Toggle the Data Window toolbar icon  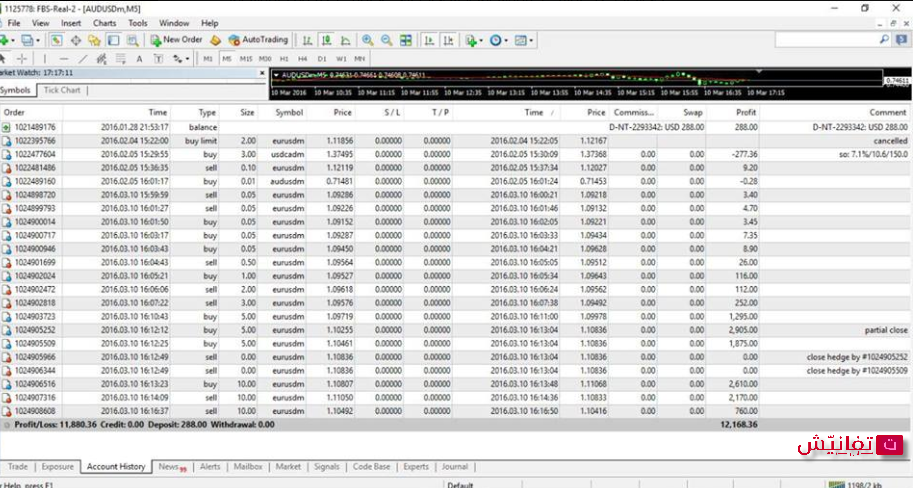point(76,40)
